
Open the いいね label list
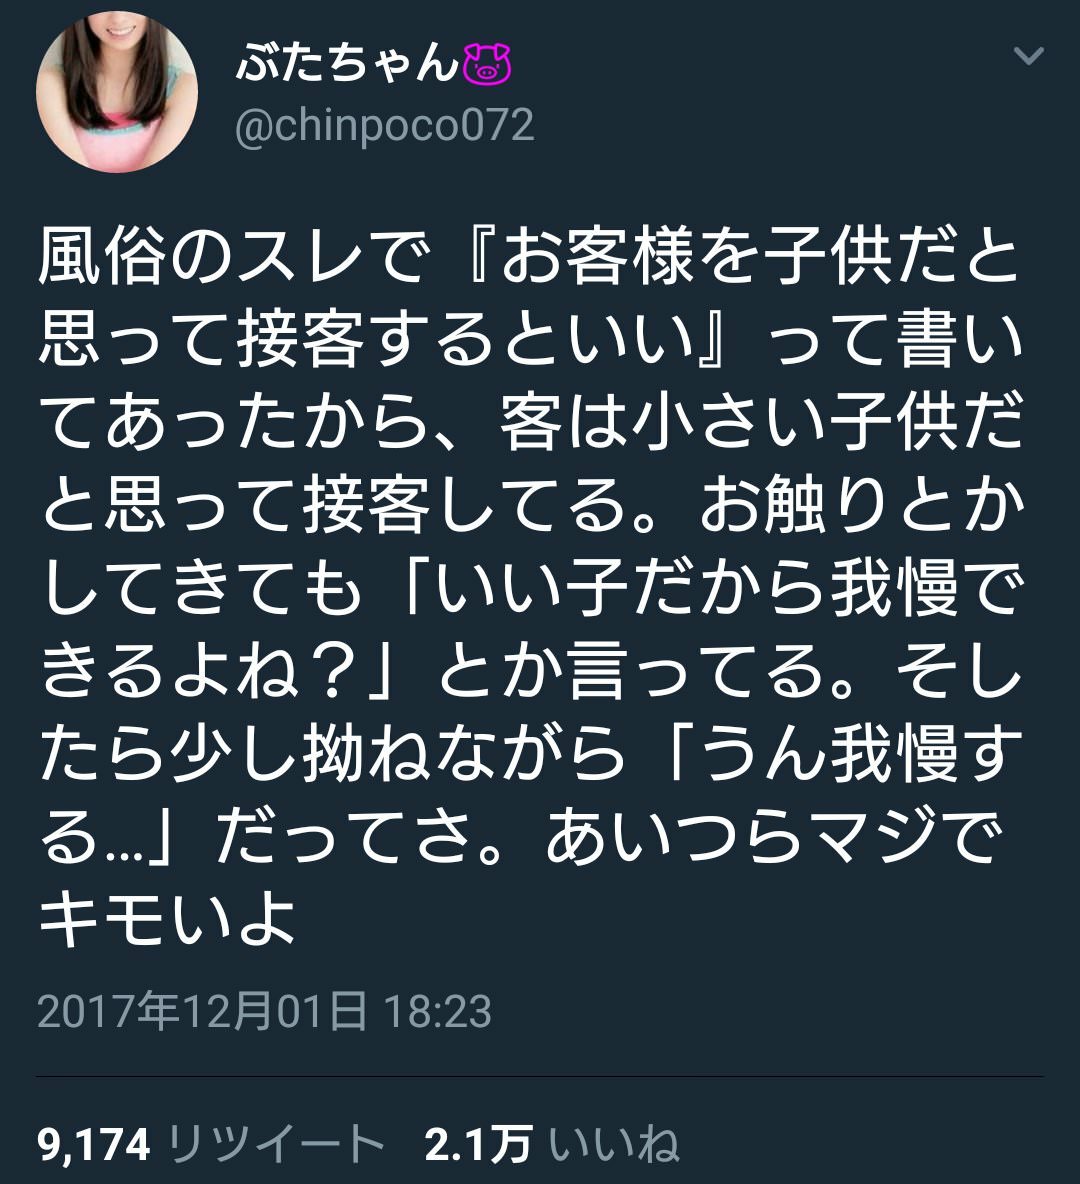pos(613,1144)
